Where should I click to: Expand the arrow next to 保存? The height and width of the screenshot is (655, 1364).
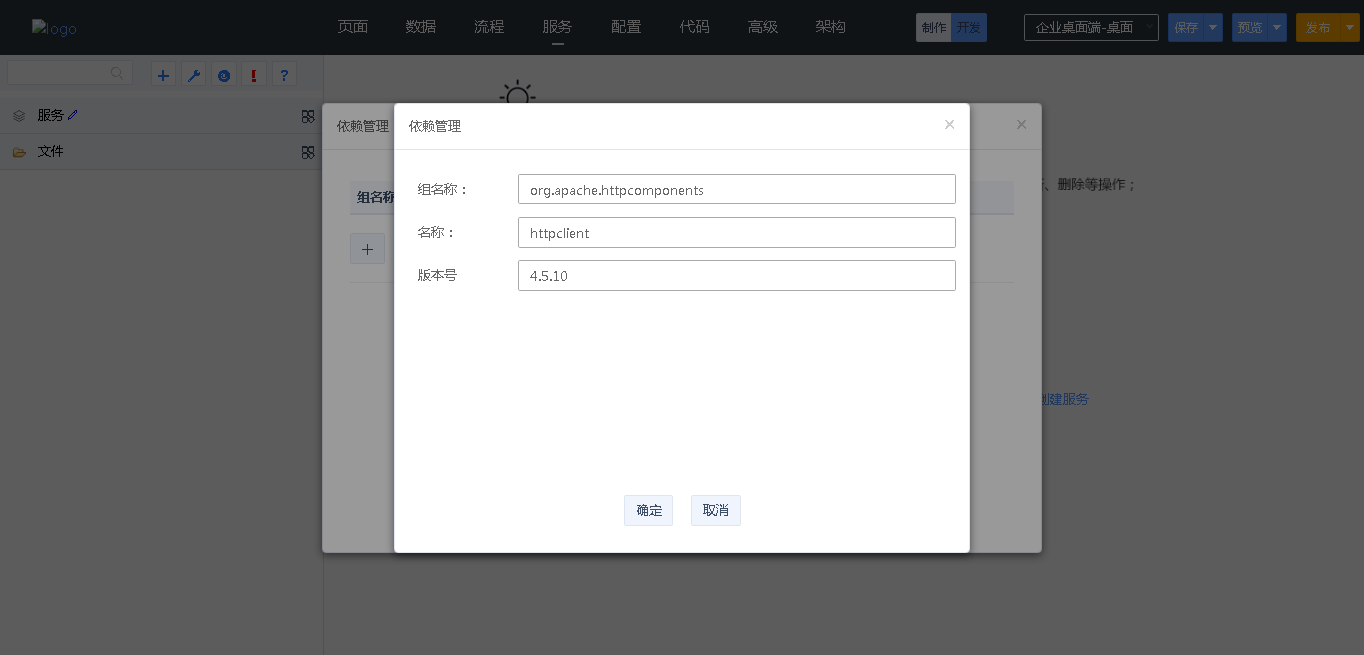tap(1213, 28)
